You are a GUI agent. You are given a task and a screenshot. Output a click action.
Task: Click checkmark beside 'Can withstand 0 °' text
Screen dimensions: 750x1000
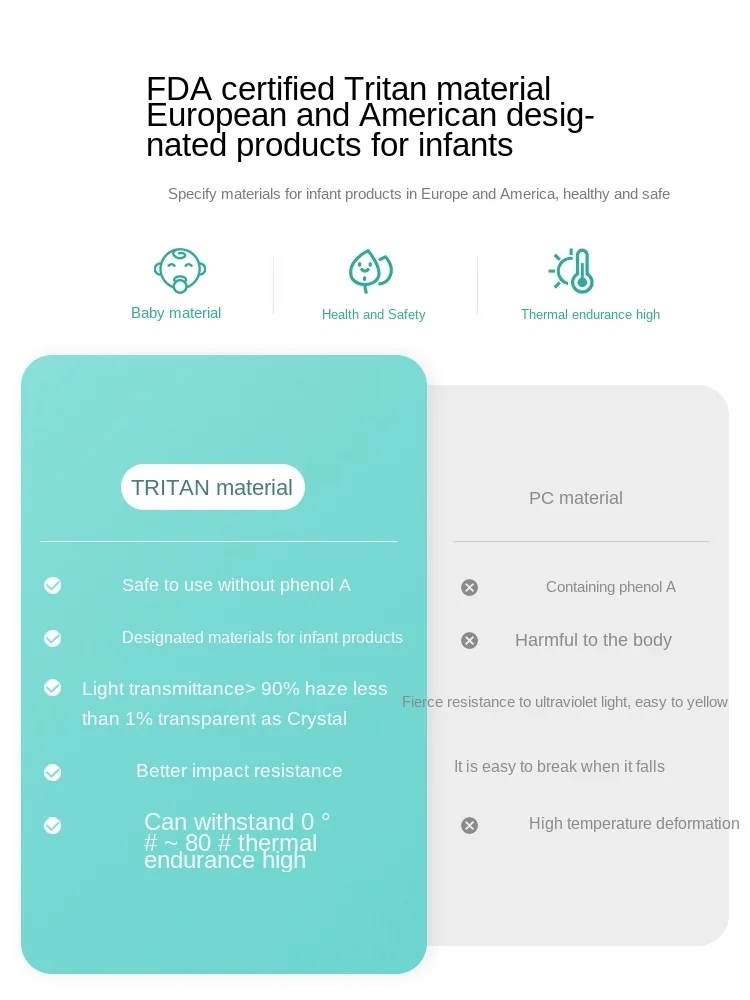coord(53,826)
